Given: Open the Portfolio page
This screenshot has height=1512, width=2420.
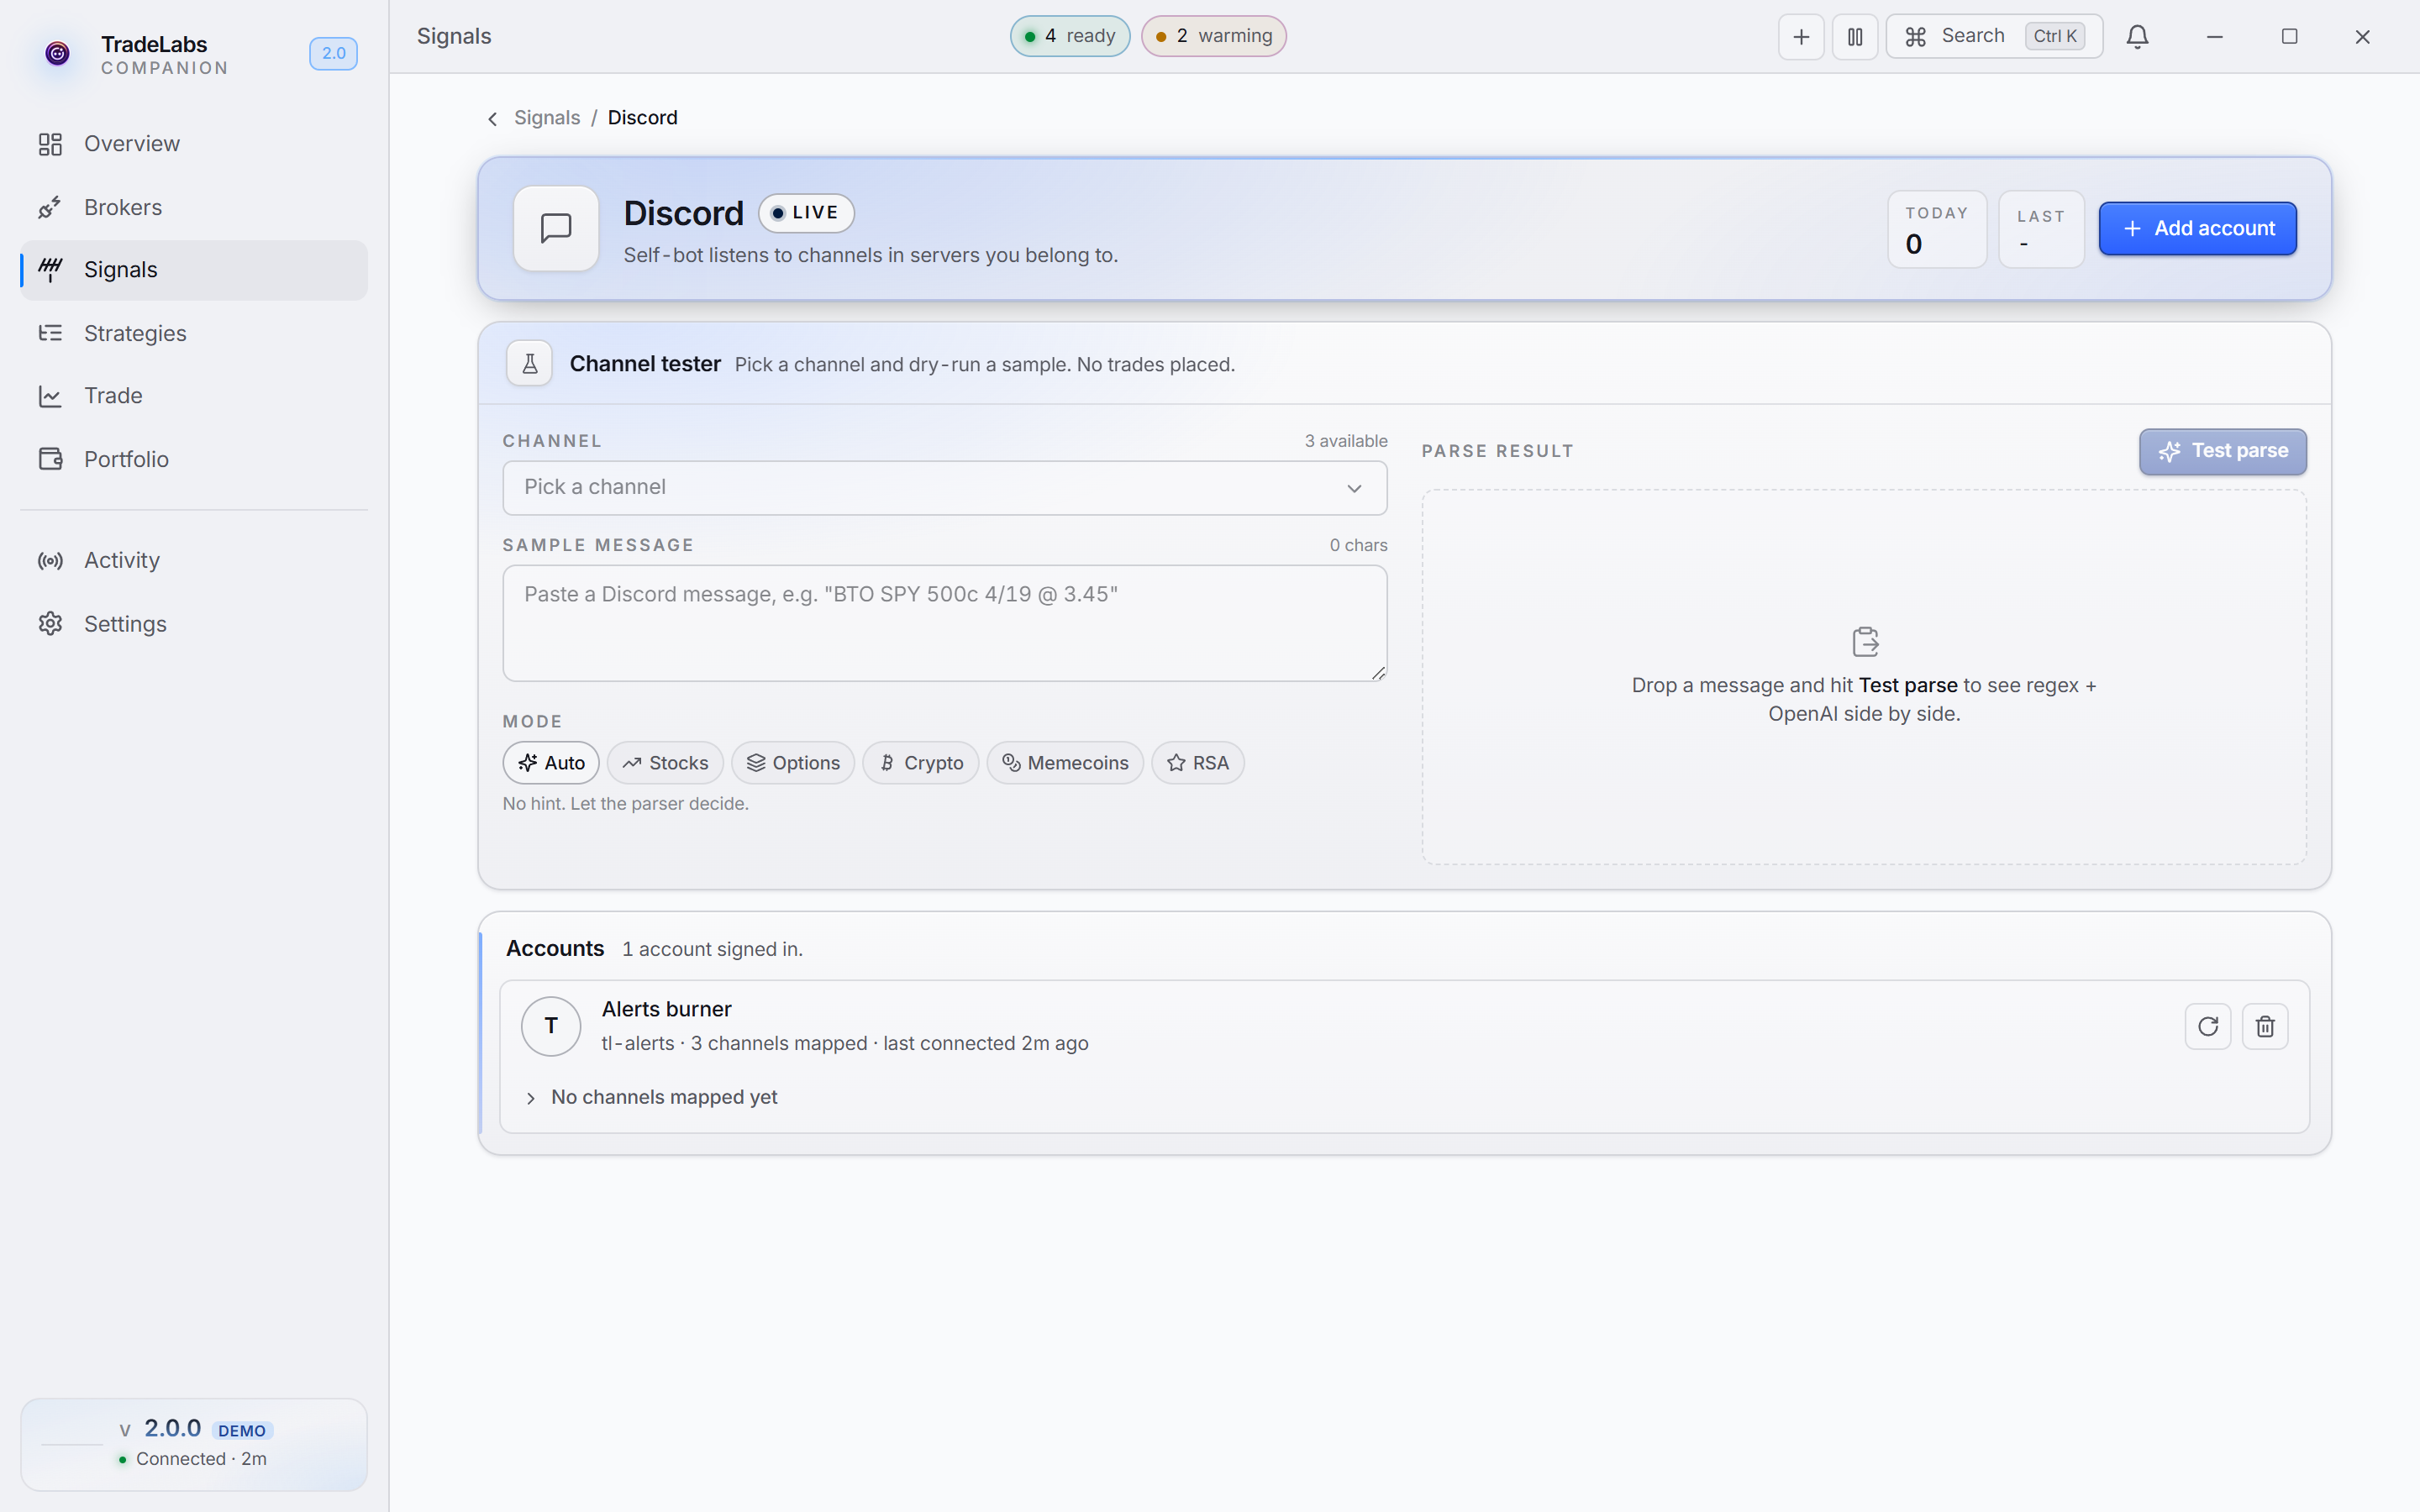Looking at the screenshot, I should (193, 459).
